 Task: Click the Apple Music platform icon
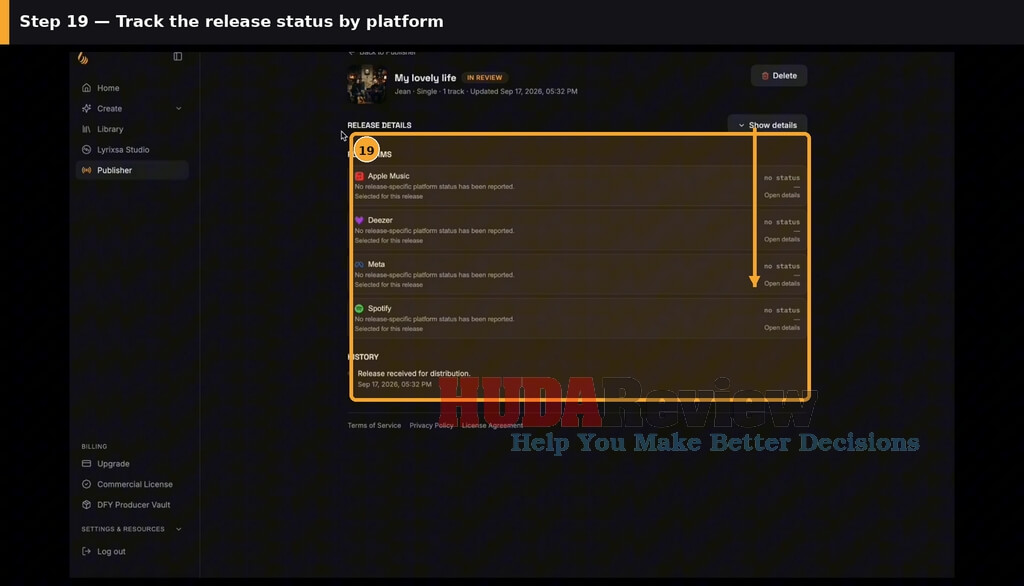(x=359, y=176)
